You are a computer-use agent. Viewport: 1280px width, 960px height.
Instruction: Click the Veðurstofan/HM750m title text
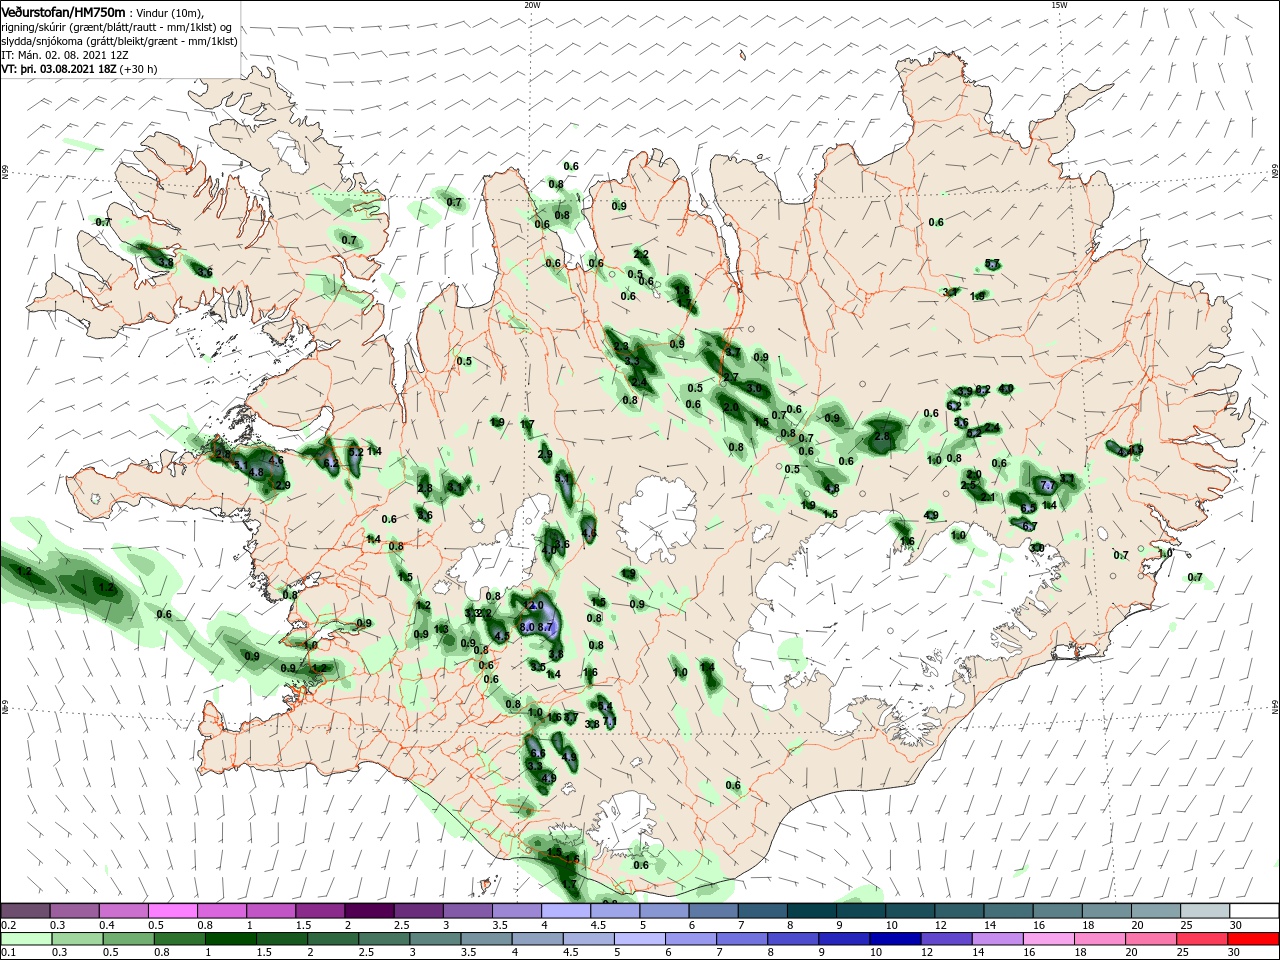pos(63,12)
